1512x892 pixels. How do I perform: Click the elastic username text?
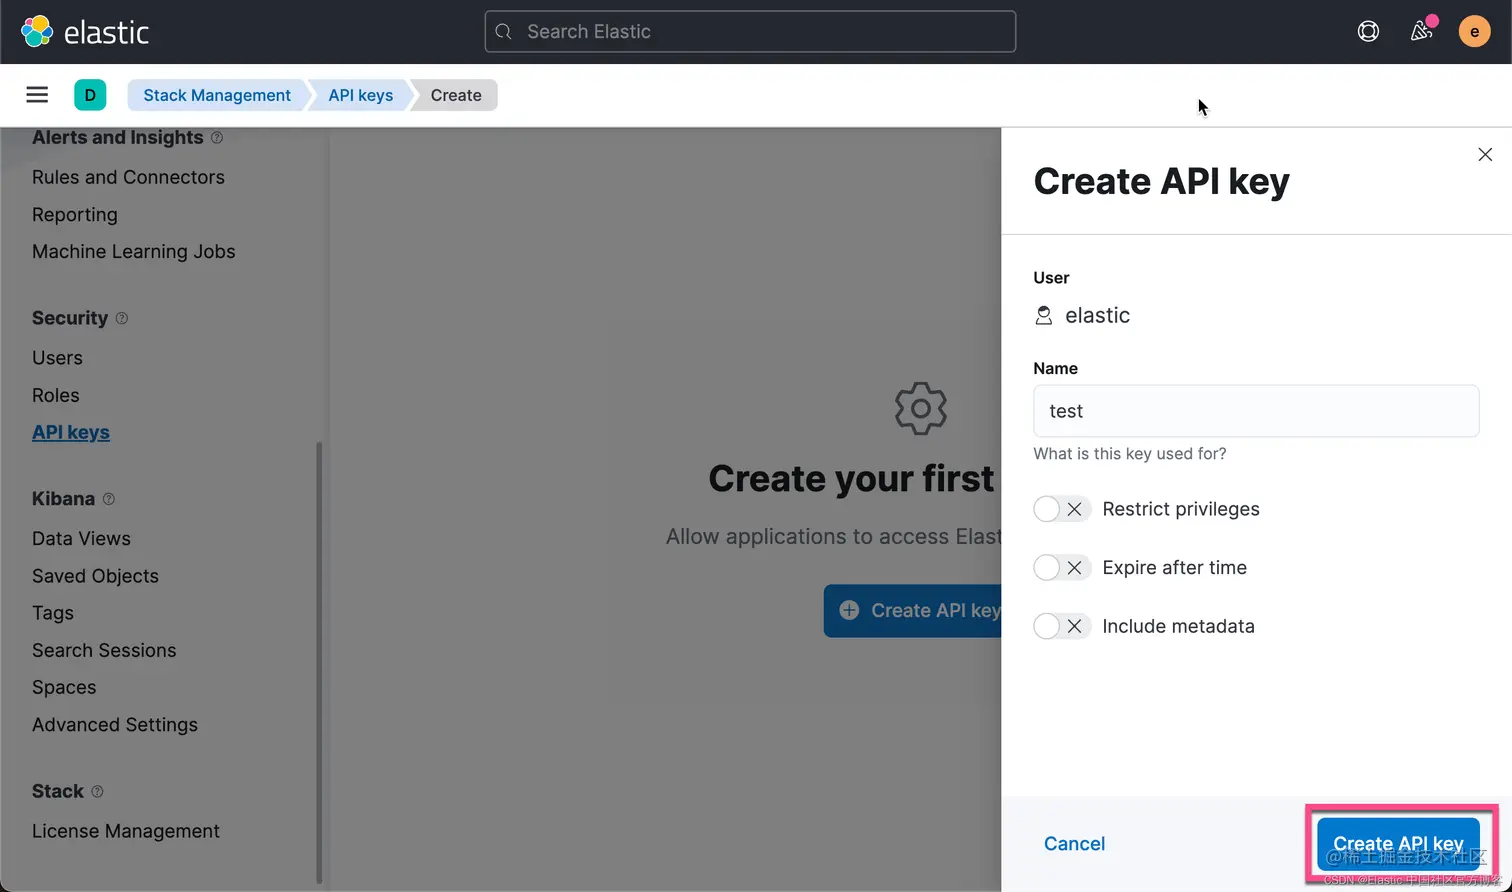coord(1097,316)
